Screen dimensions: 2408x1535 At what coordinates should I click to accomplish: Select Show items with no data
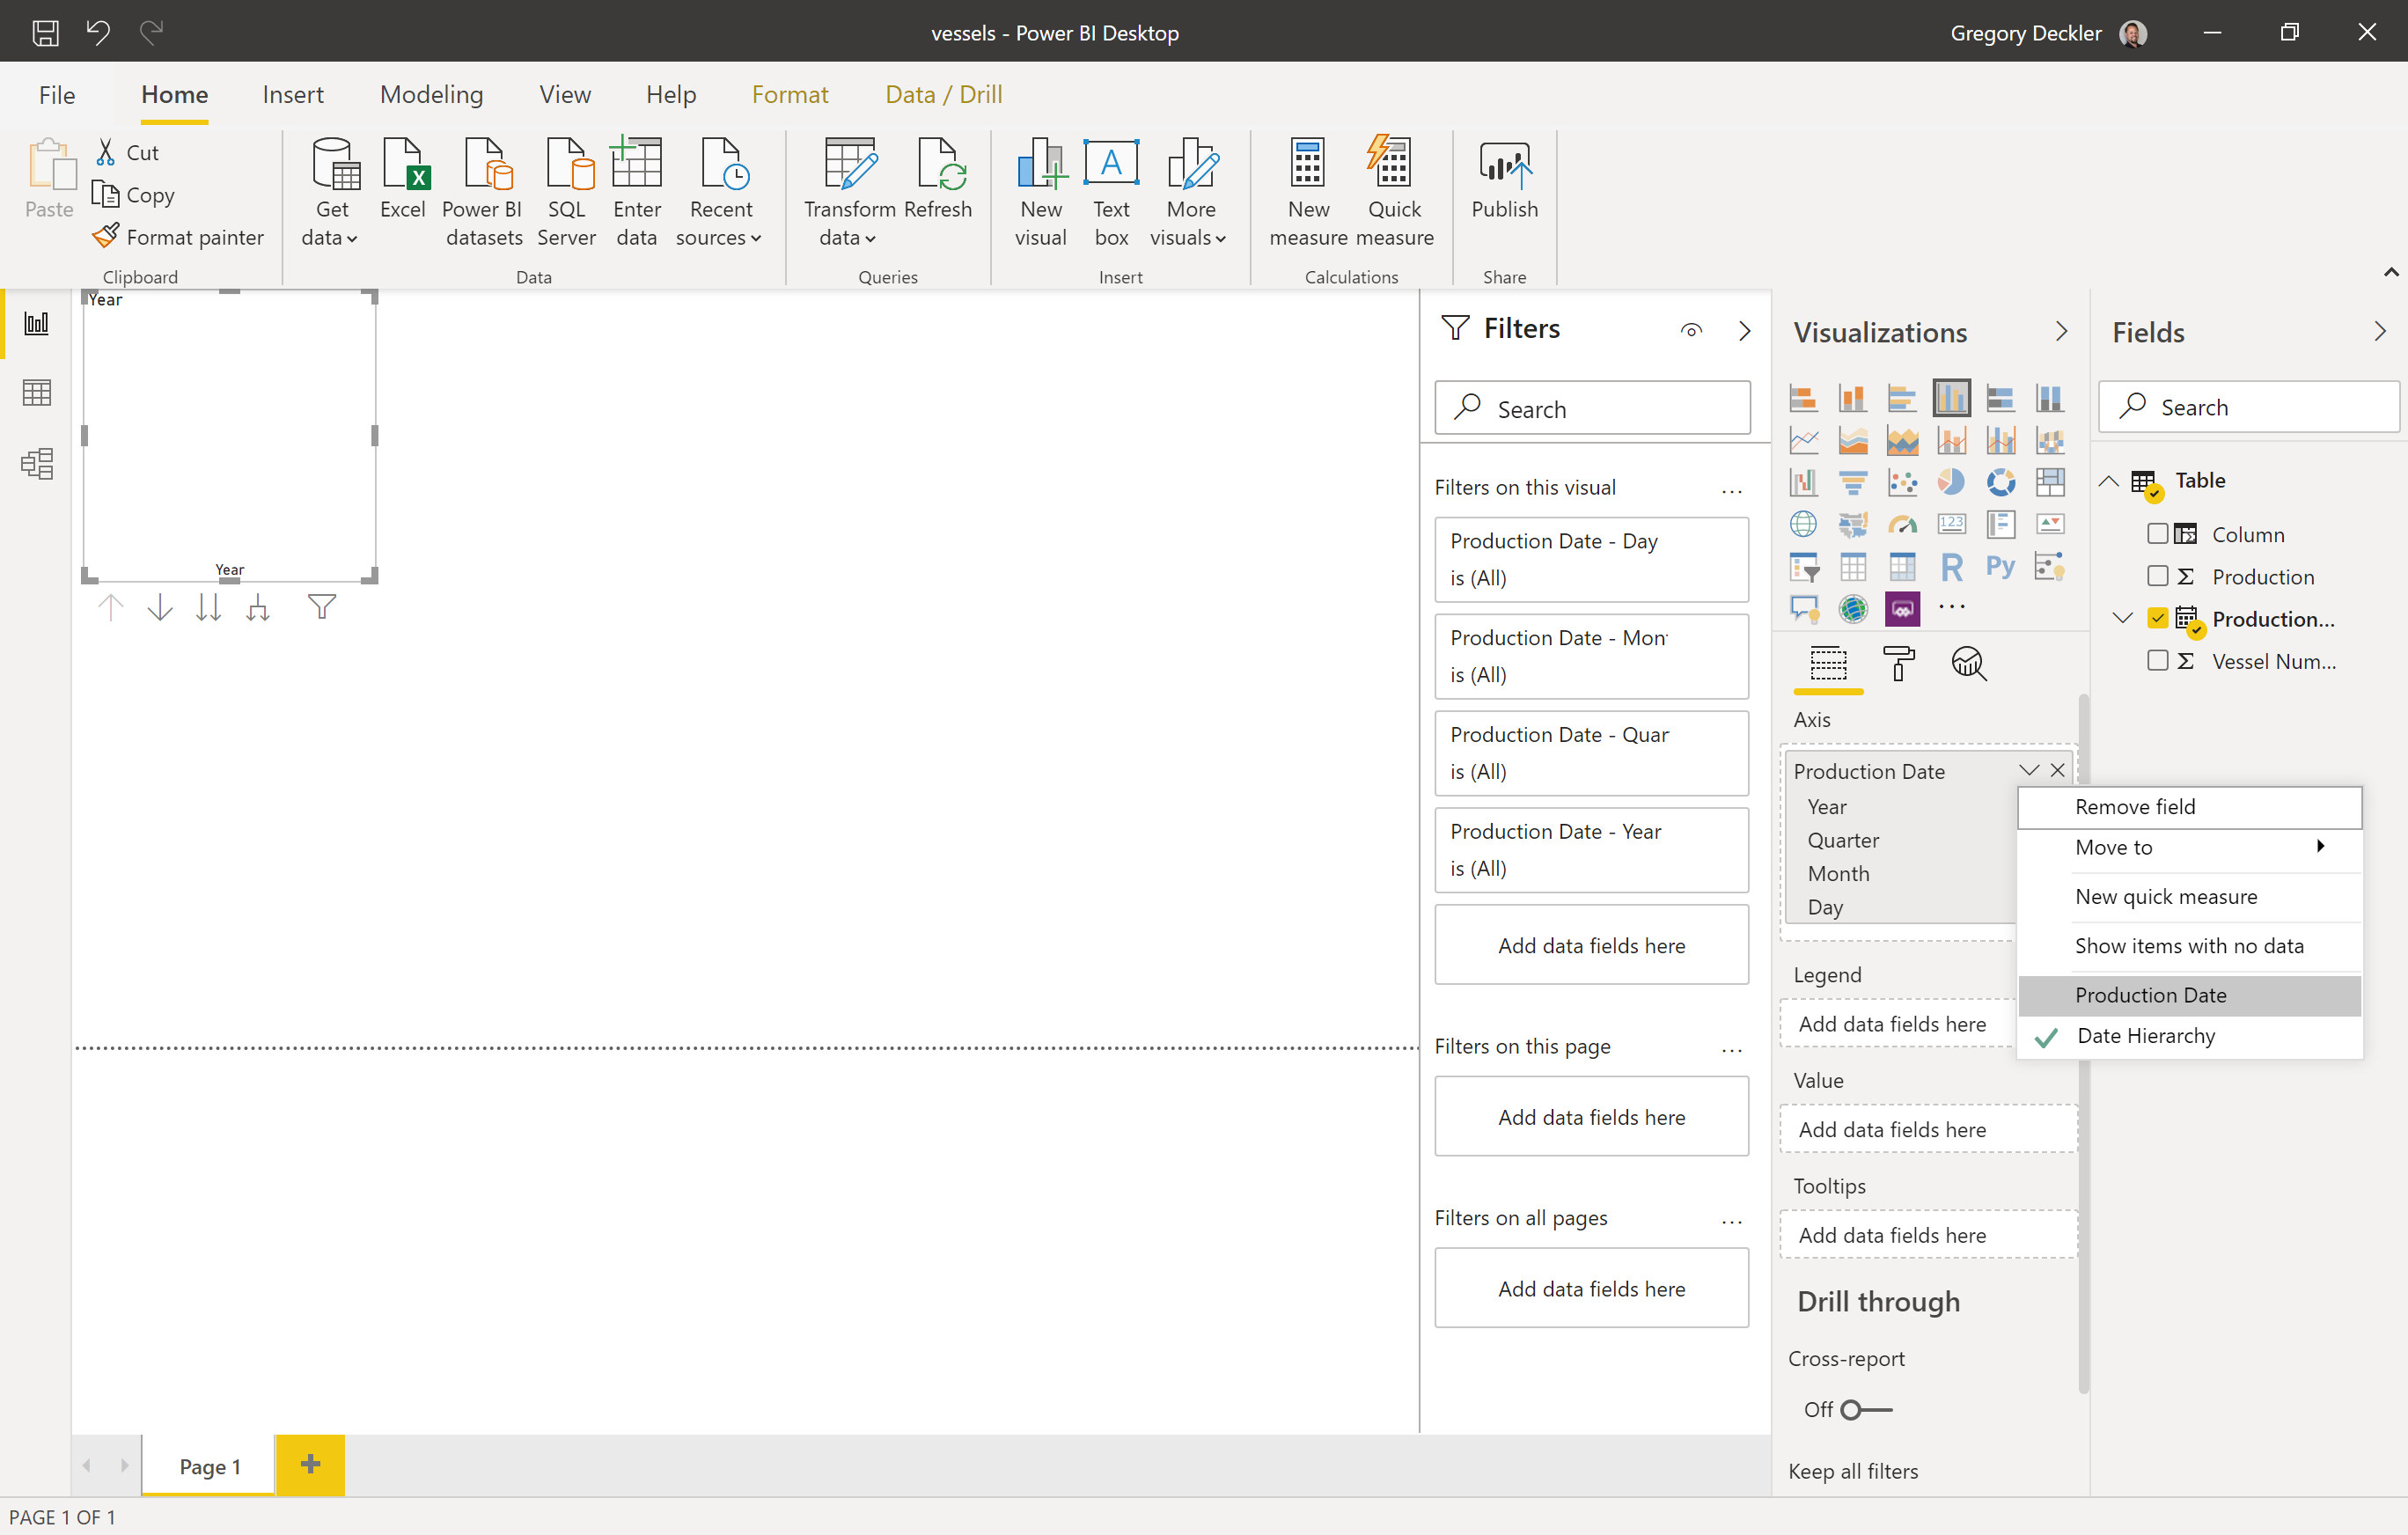click(2190, 946)
